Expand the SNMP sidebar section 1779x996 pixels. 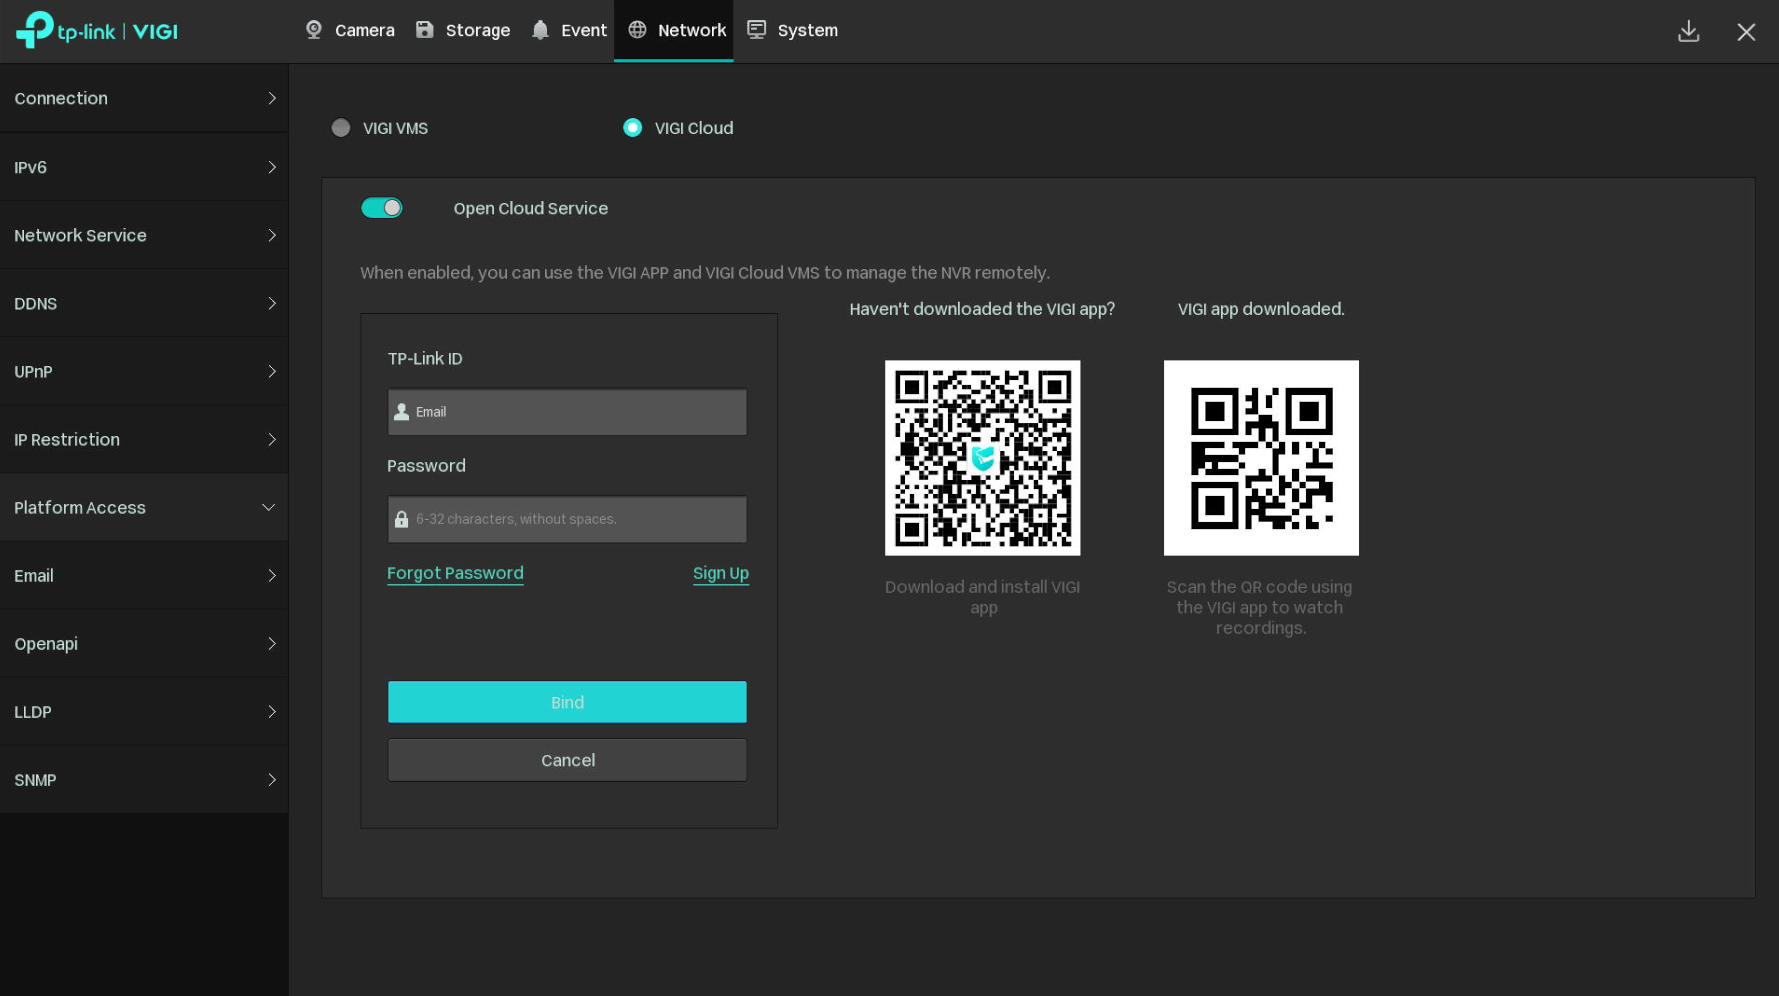144,779
